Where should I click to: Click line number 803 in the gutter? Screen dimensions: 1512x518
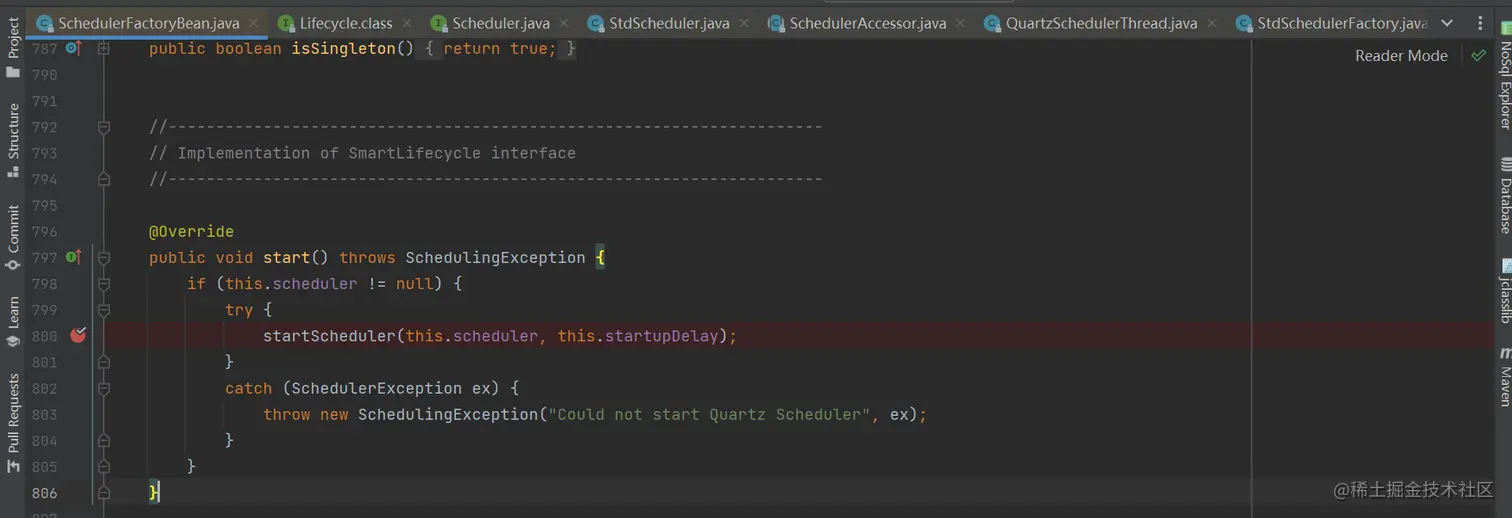click(44, 414)
